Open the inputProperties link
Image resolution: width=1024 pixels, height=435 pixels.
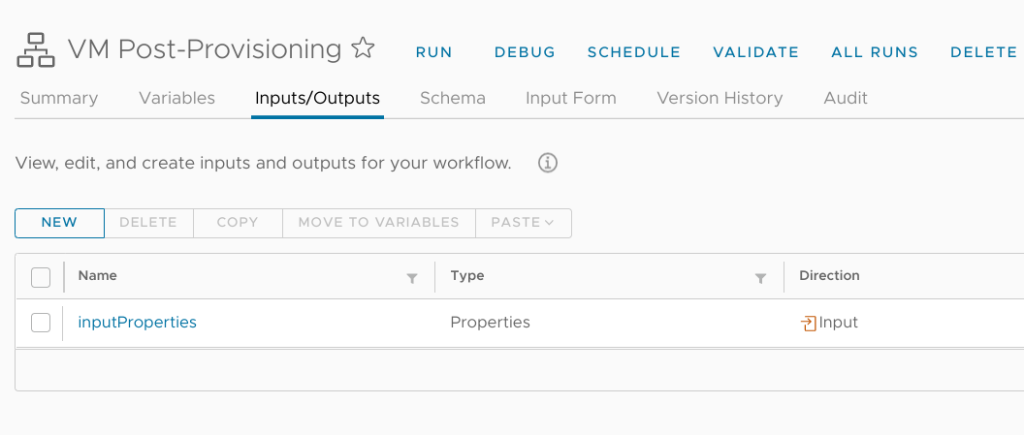(137, 323)
